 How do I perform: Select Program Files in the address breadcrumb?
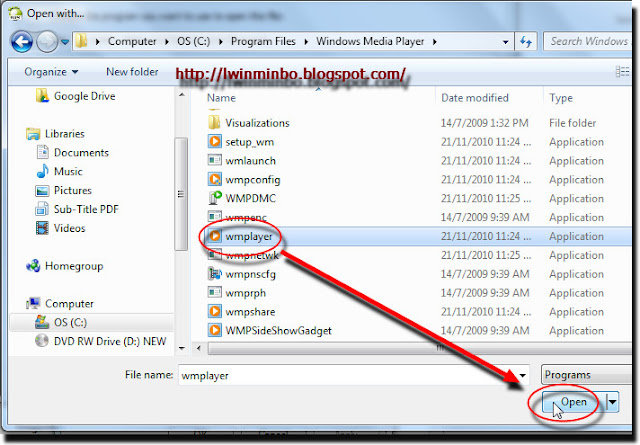(263, 41)
